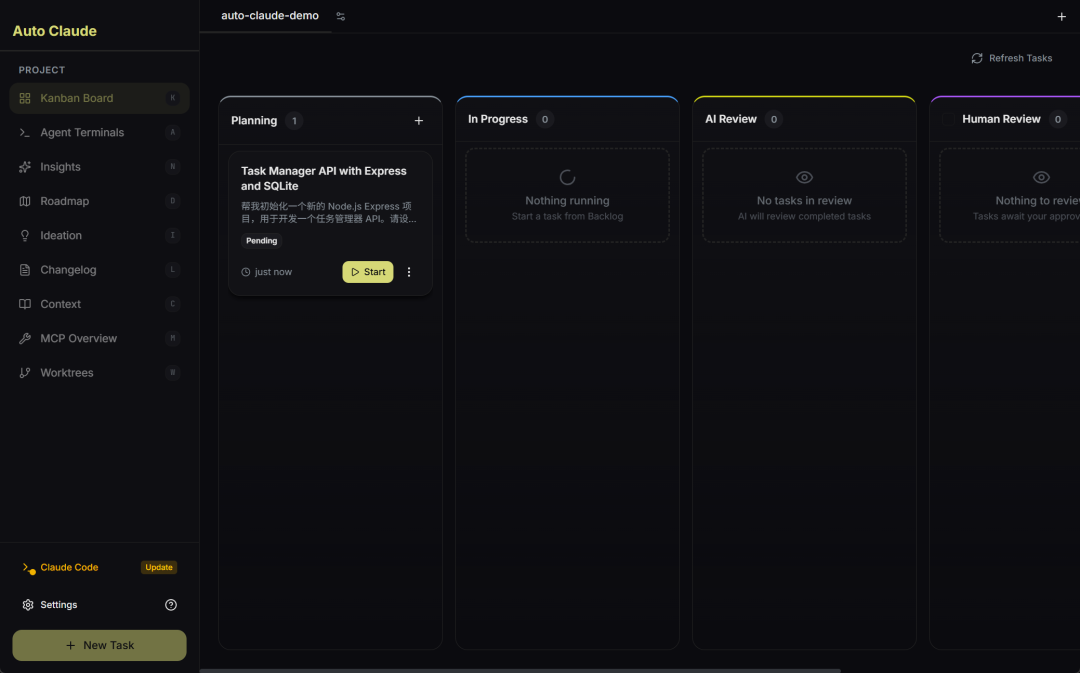Click the Planning column header
The image size is (1080, 673).
click(x=254, y=121)
